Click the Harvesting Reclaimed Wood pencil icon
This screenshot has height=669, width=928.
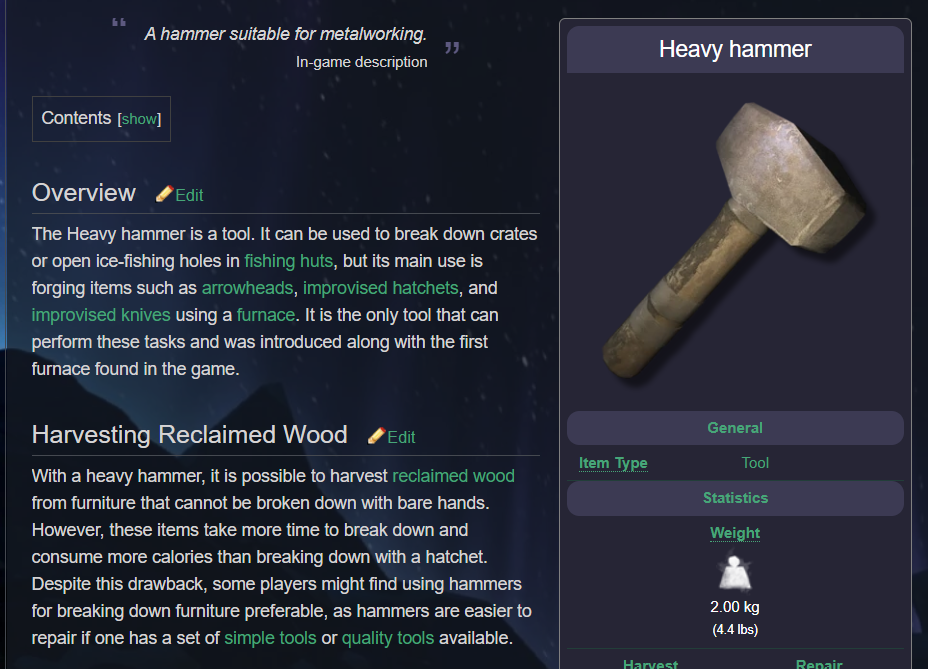(376, 436)
